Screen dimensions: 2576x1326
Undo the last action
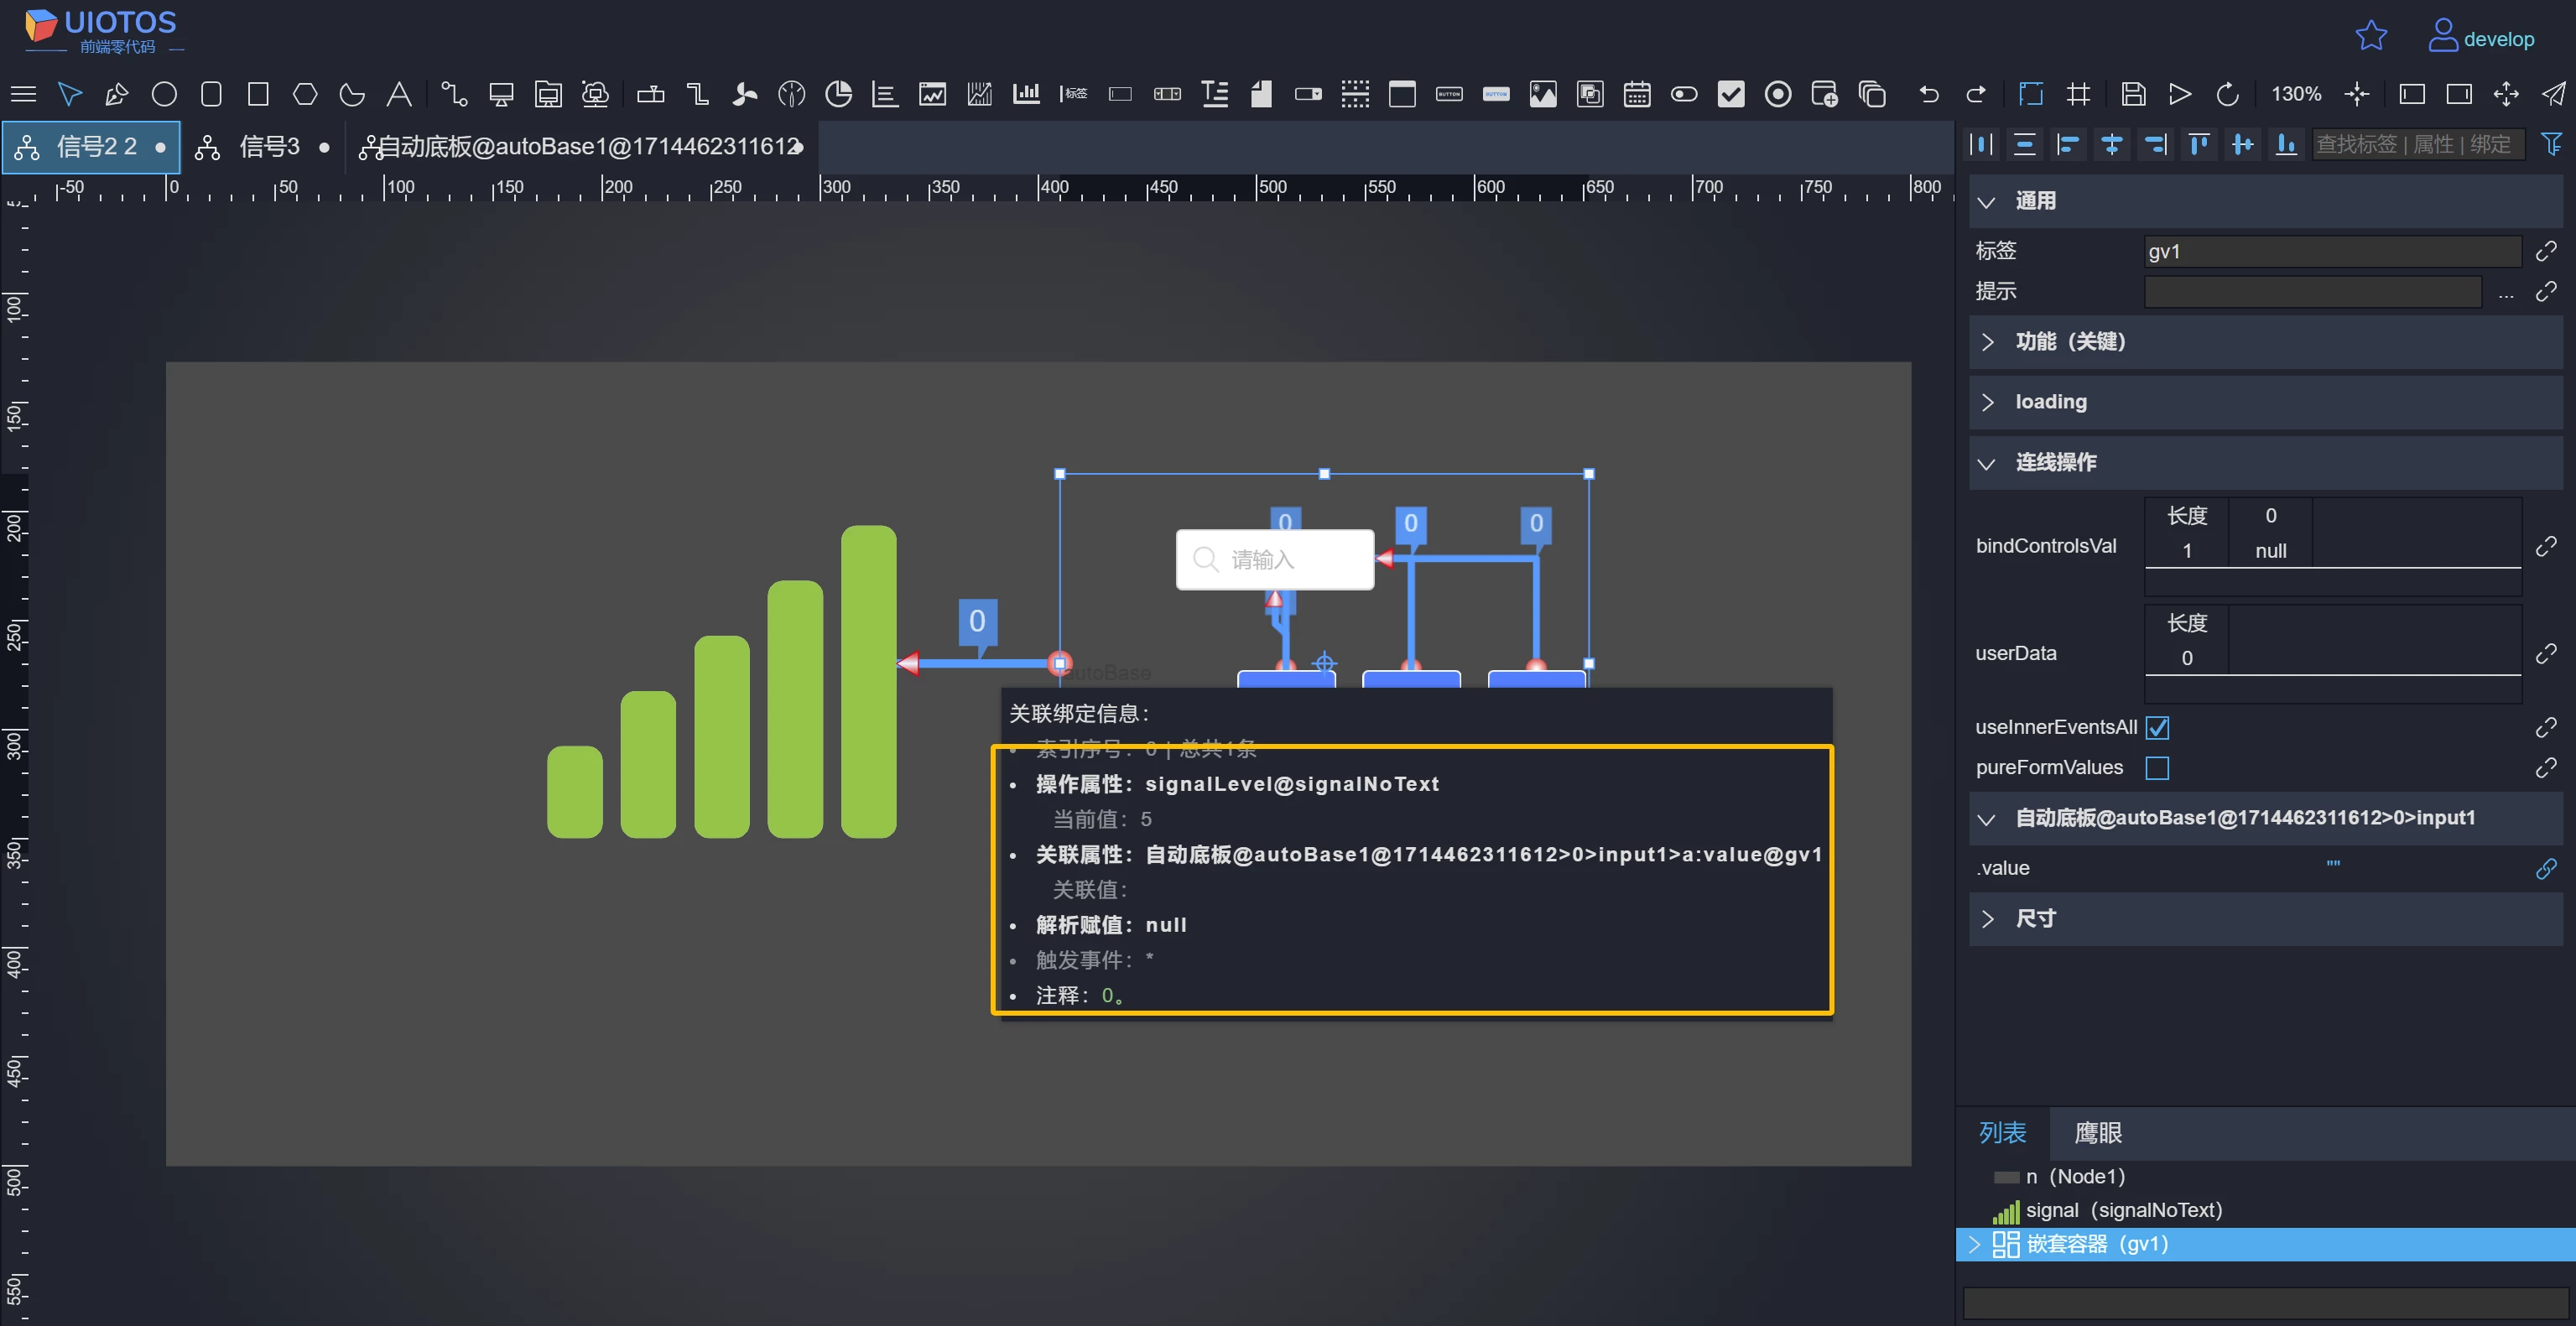1928,94
